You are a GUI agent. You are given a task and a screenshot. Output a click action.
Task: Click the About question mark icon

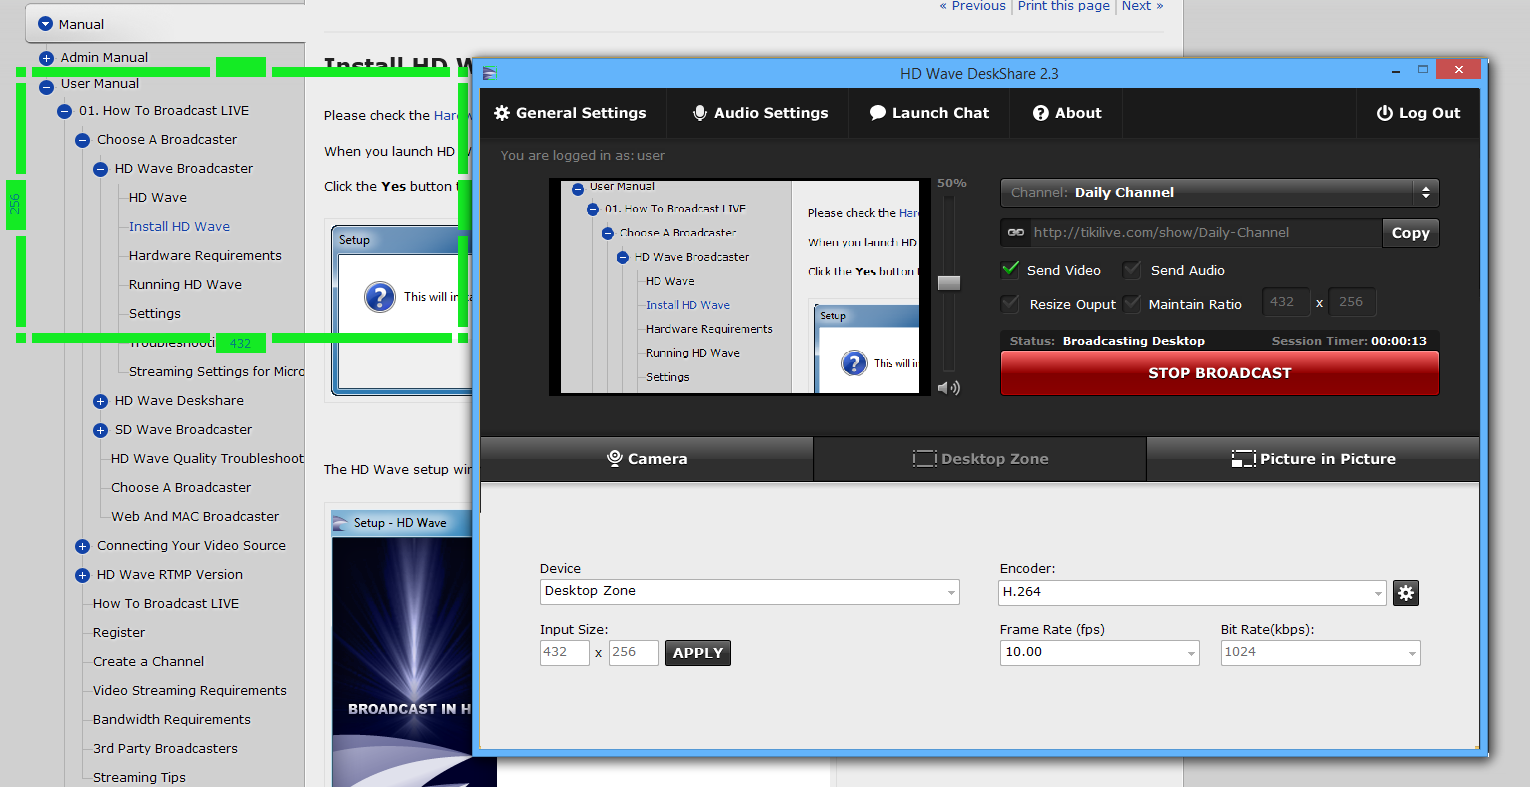click(x=1041, y=113)
